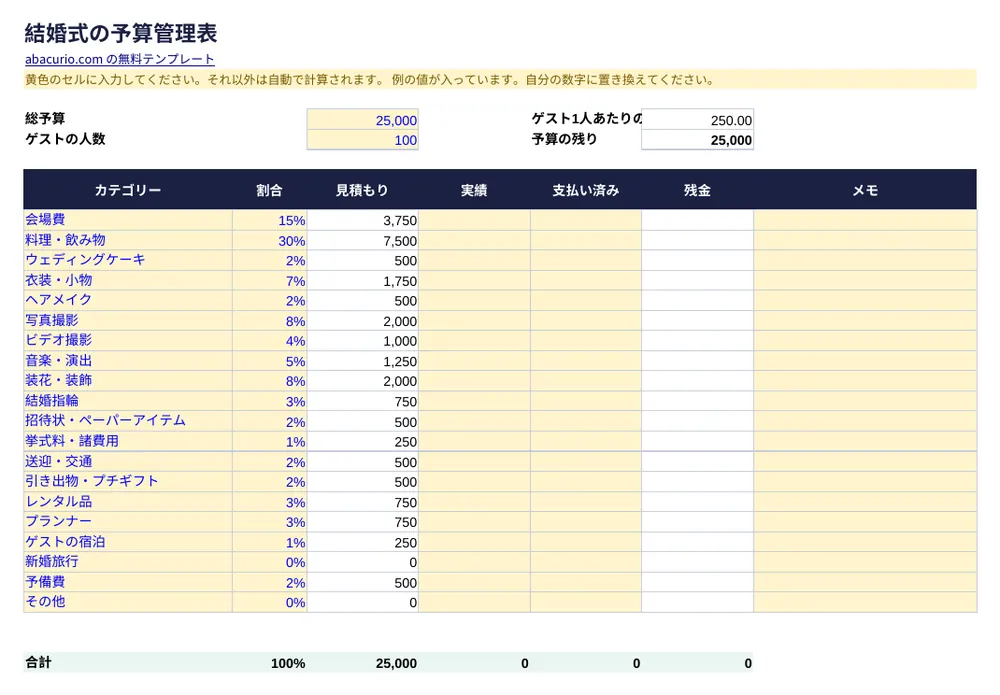Click the yellow instruction banner text
The height and width of the screenshot is (695, 1000).
tap(369, 80)
